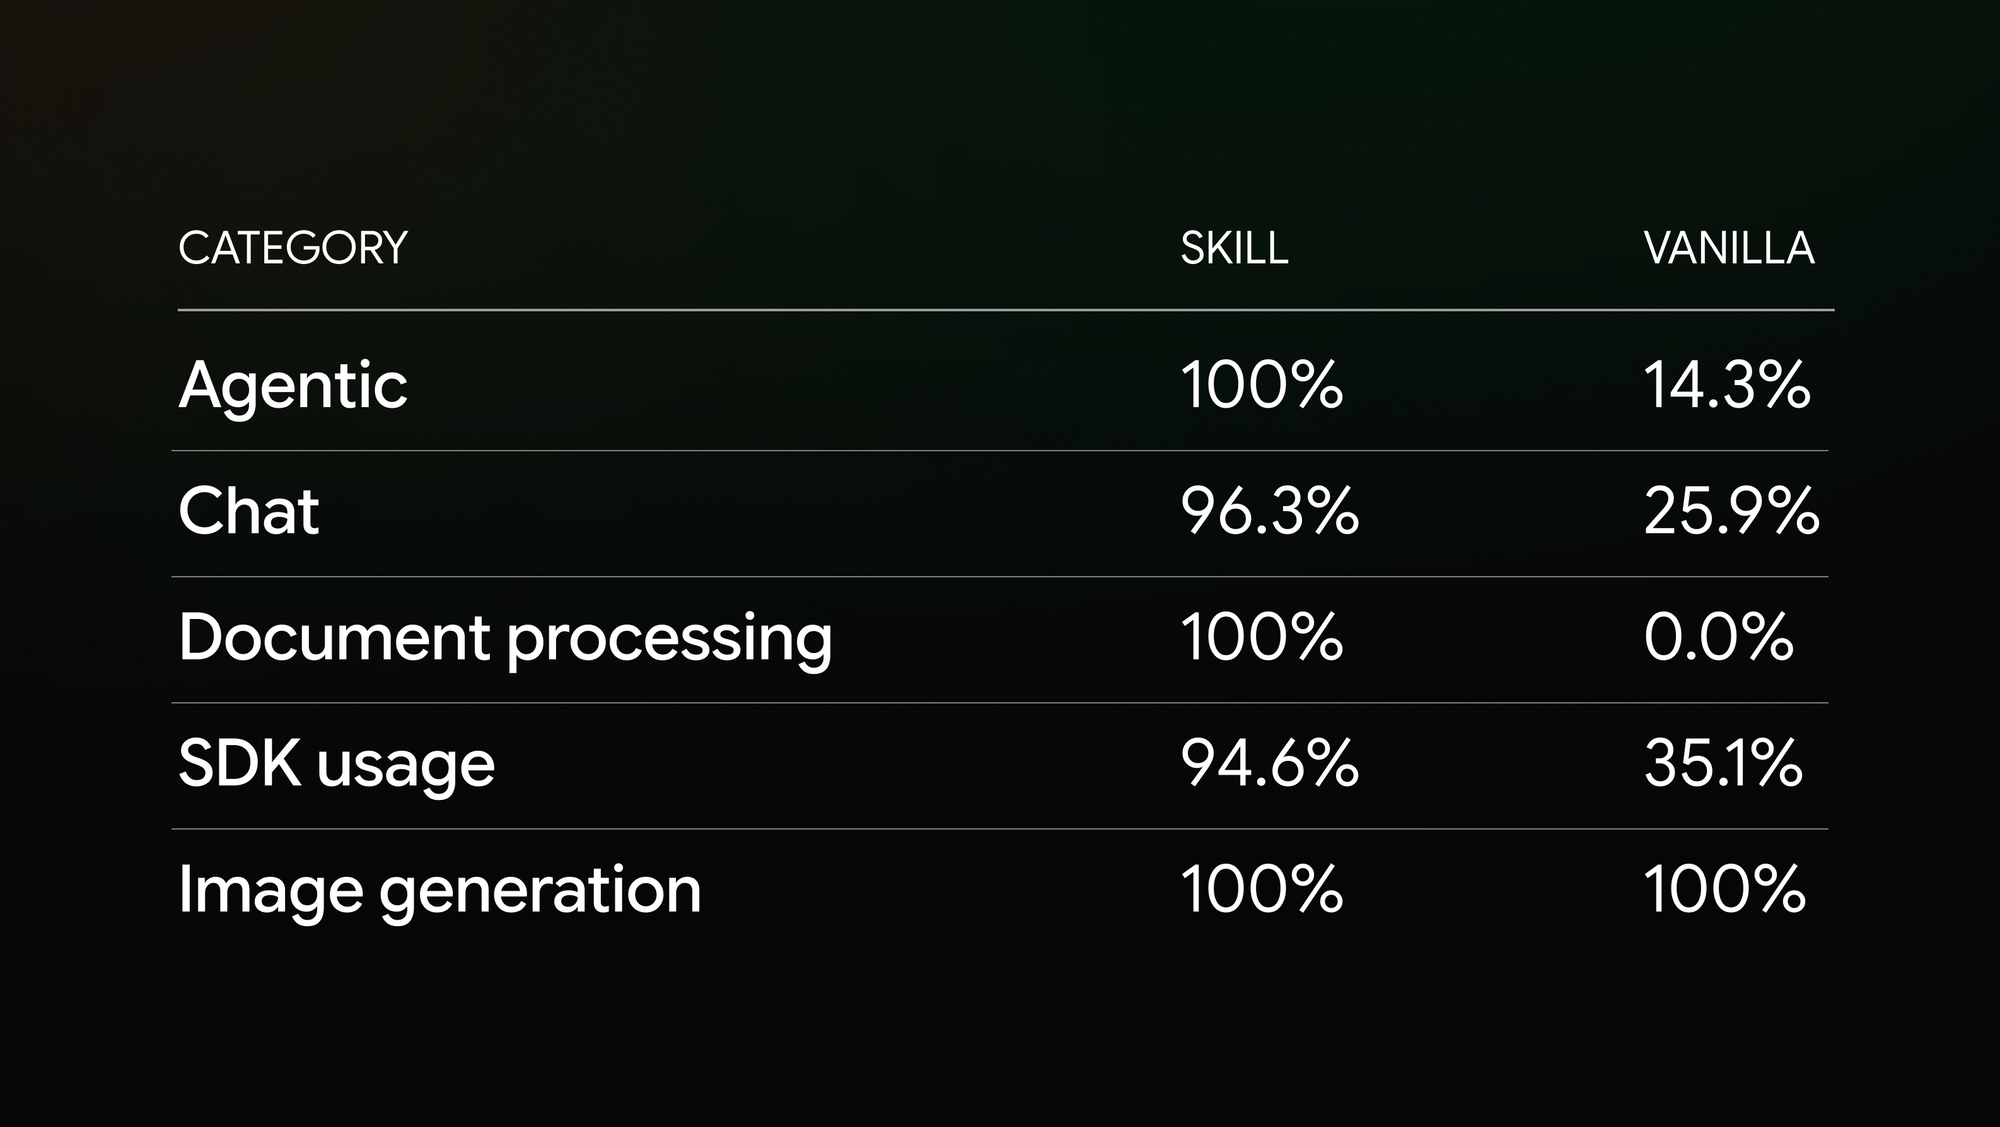Click Document processing Skill value 100%

click(1262, 637)
